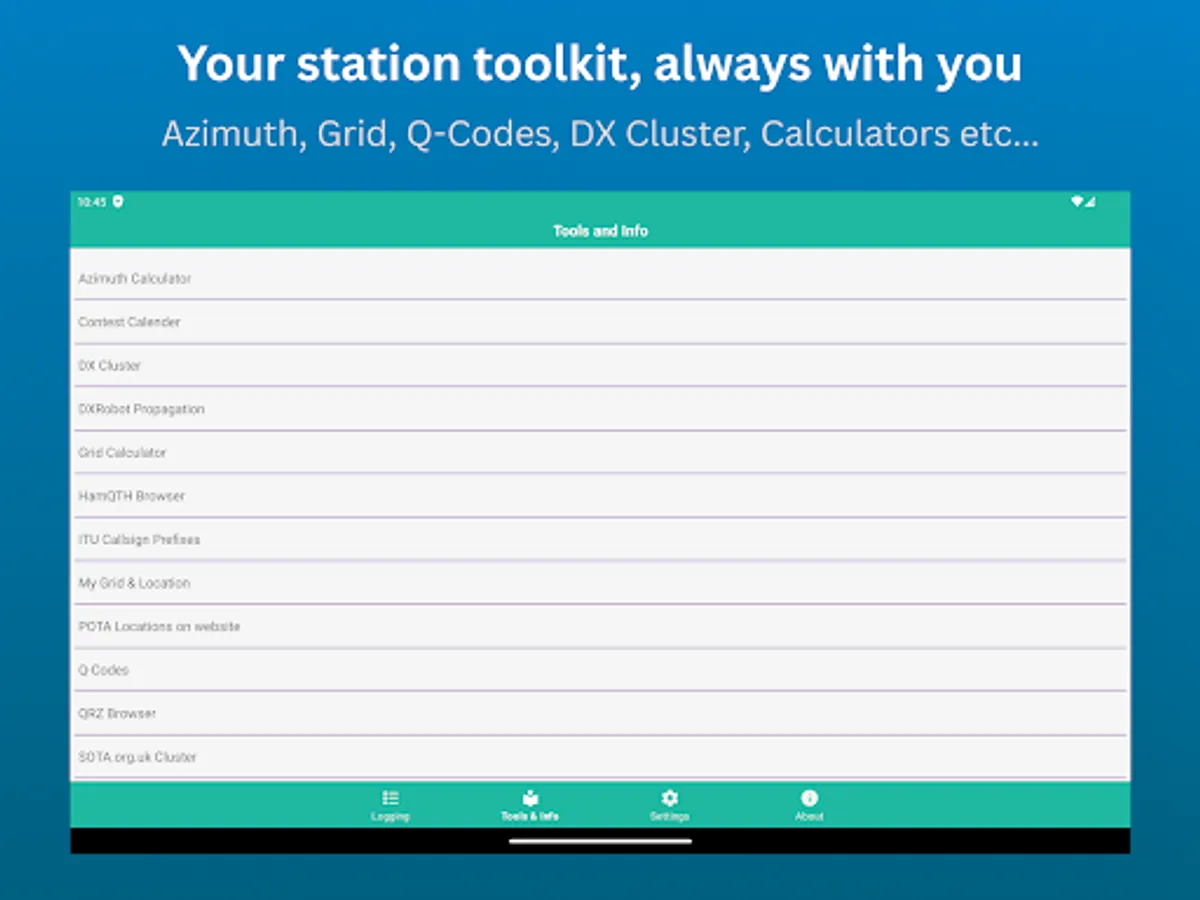Tap the Android home gesture bar
The height and width of the screenshot is (900, 1200).
tap(600, 841)
